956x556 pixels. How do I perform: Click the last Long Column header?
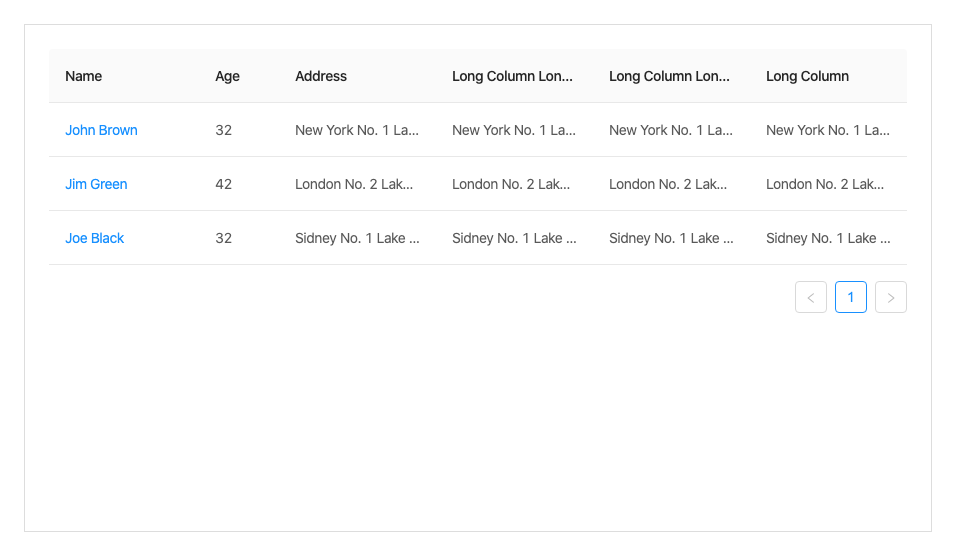pos(807,76)
